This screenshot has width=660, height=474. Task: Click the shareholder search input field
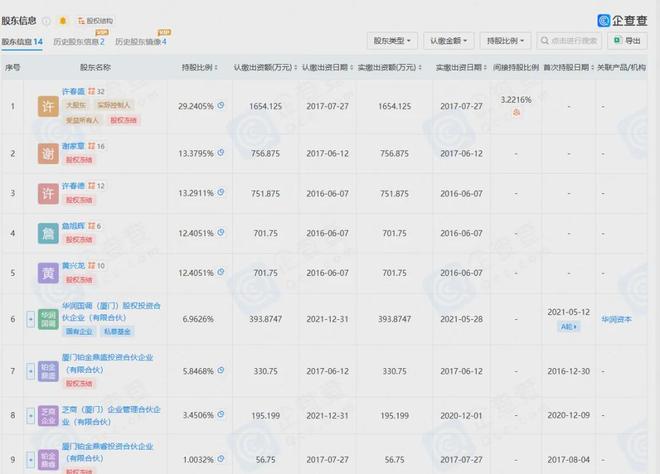point(570,41)
